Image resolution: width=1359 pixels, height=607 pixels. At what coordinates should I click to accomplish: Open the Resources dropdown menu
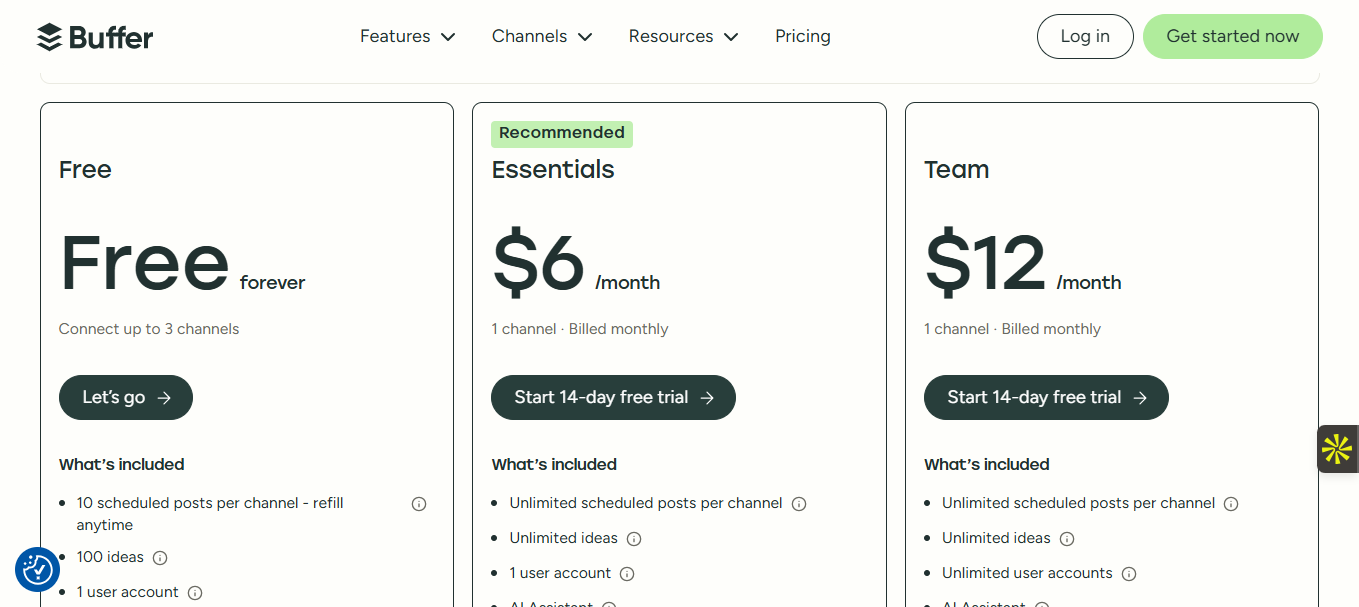pos(683,37)
